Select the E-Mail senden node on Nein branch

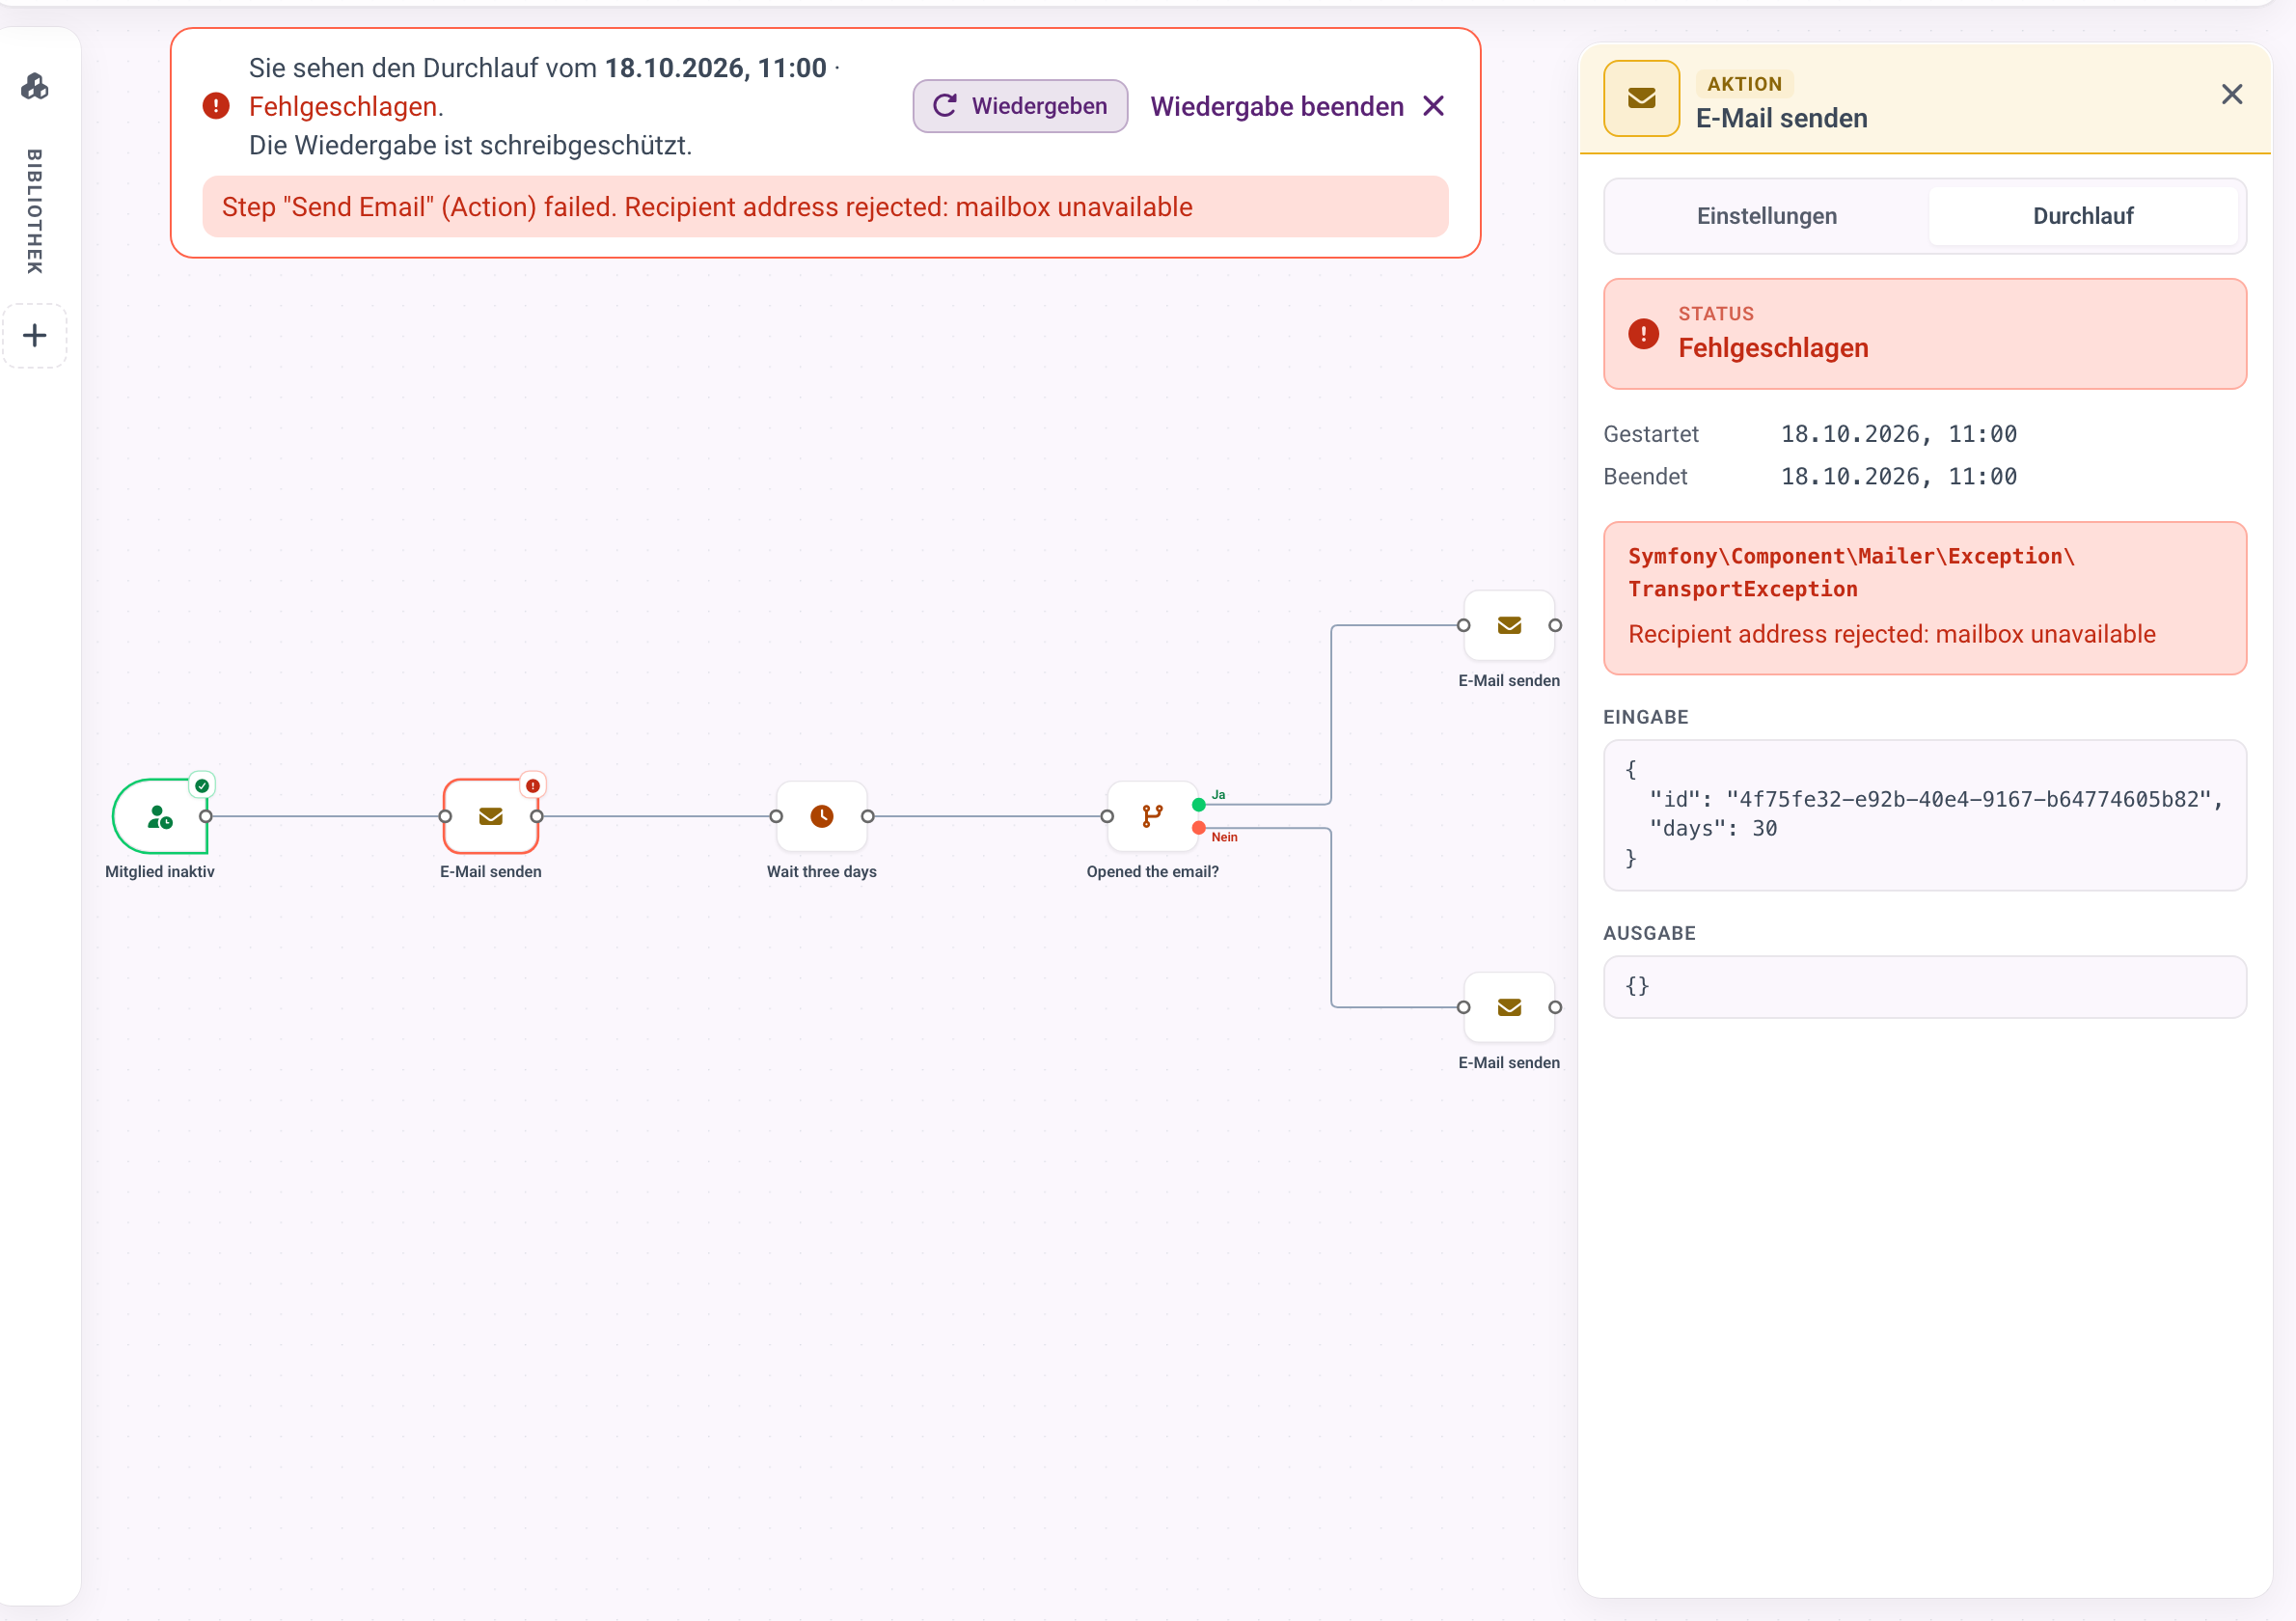1509,1007
